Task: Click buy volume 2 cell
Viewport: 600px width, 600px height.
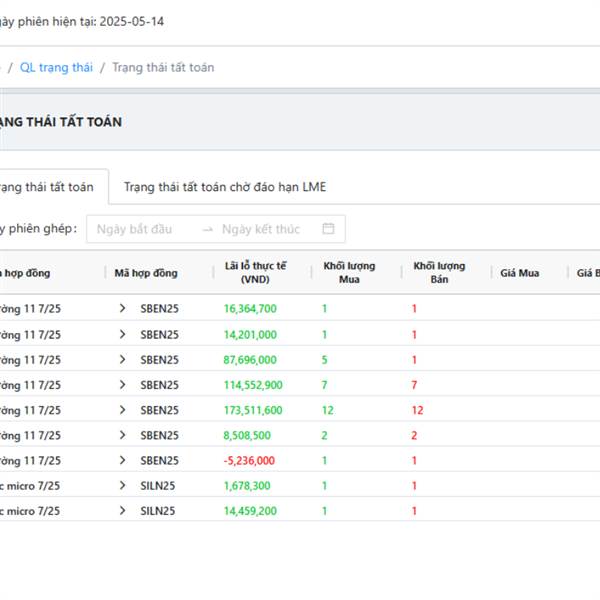Action: (x=324, y=435)
